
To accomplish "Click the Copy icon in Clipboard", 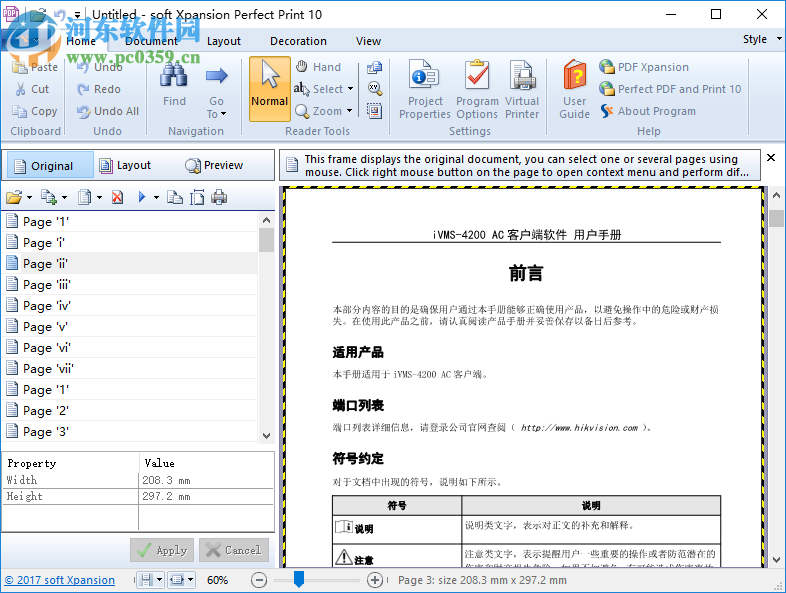I will pyautogui.click(x=20, y=111).
